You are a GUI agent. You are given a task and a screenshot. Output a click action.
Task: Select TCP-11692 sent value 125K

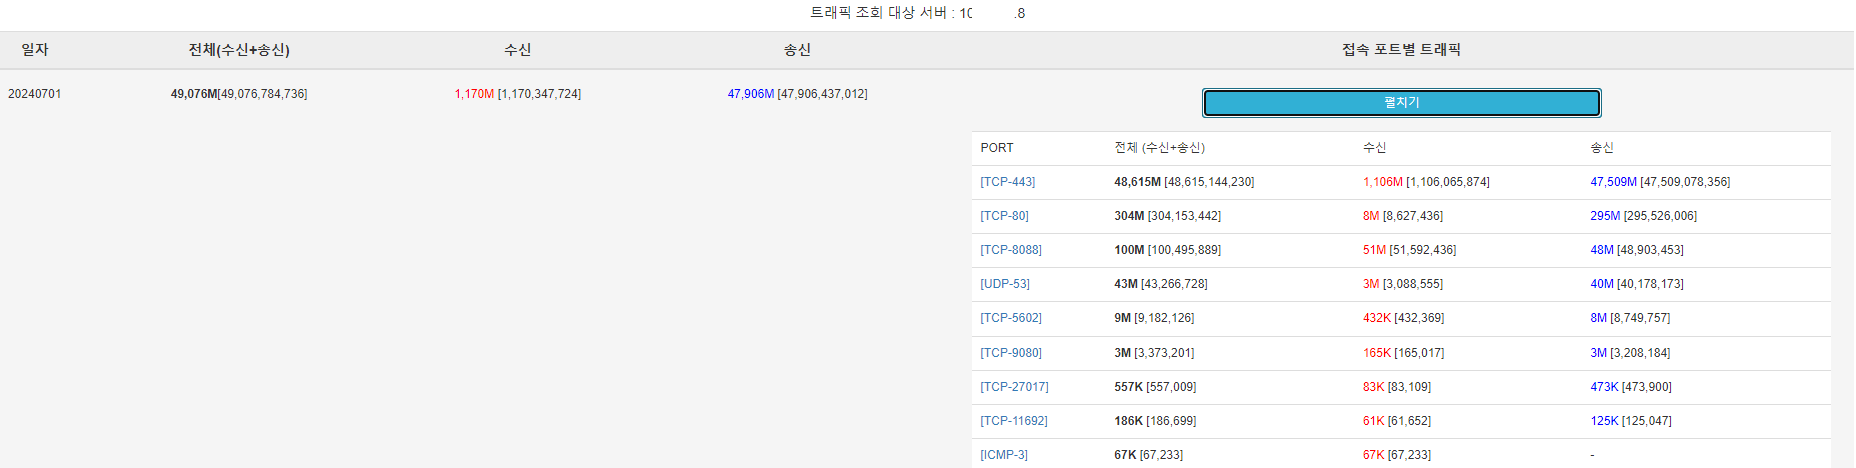[x=1604, y=421]
